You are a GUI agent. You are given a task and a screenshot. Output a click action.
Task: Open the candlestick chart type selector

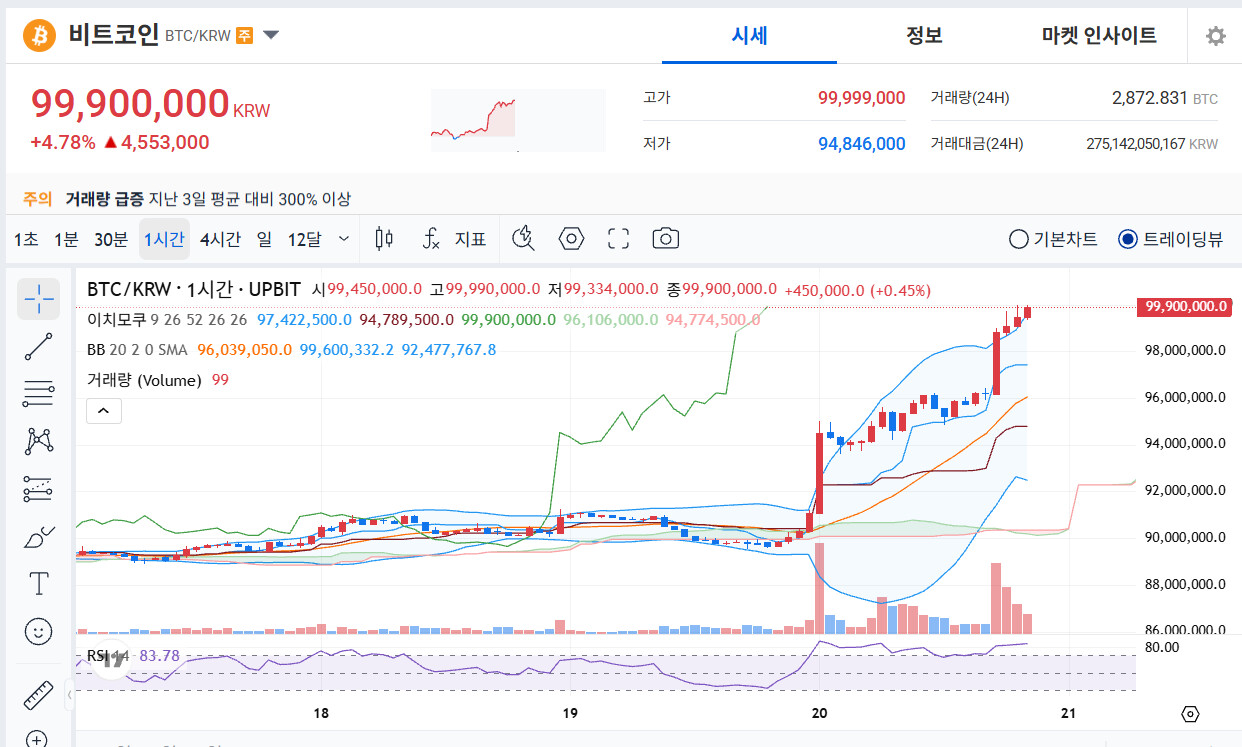[384, 238]
